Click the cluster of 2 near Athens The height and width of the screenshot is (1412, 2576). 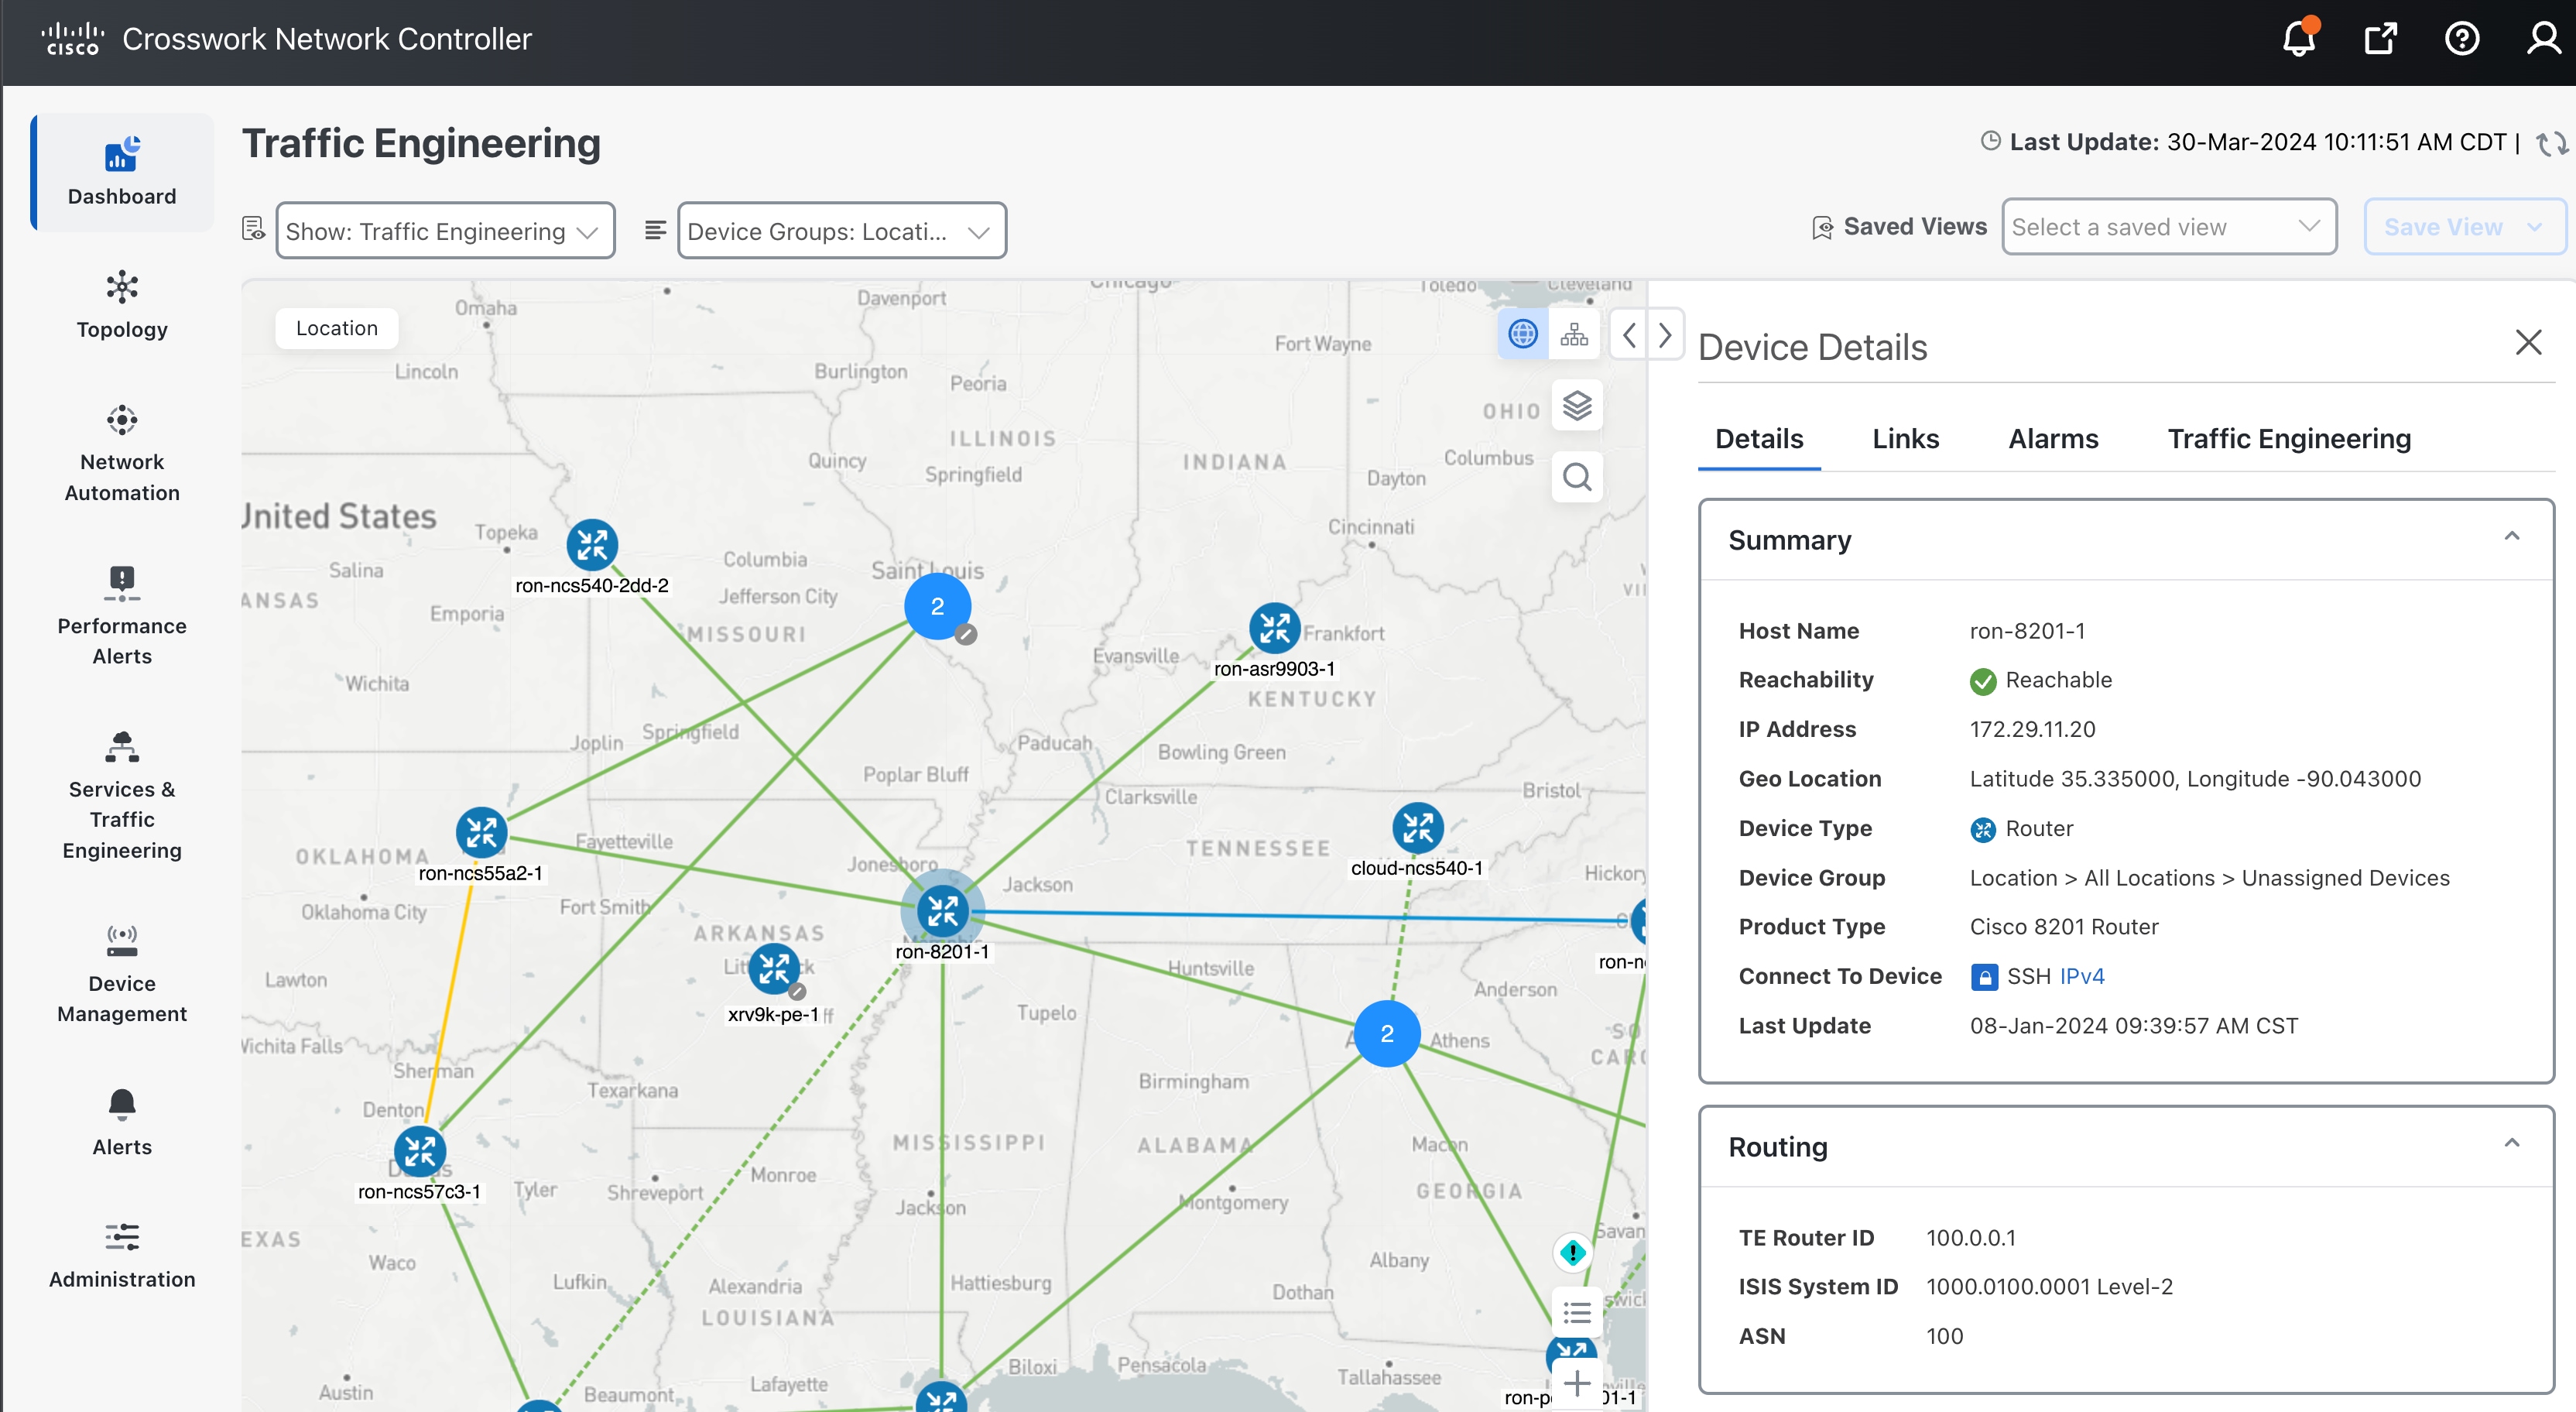pyautogui.click(x=1387, y=1033)
